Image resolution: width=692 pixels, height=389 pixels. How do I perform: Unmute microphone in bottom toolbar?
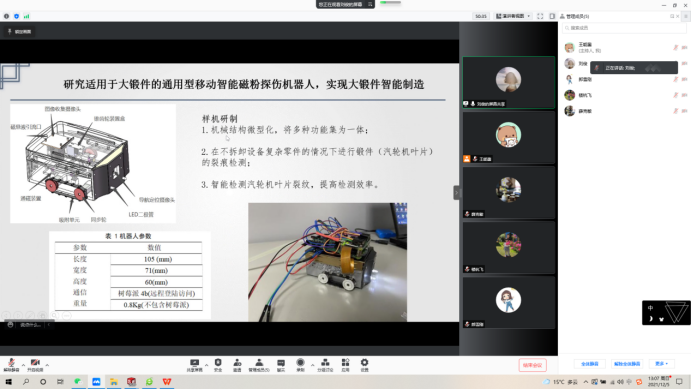pyautogui.click(x=11, y=365)
